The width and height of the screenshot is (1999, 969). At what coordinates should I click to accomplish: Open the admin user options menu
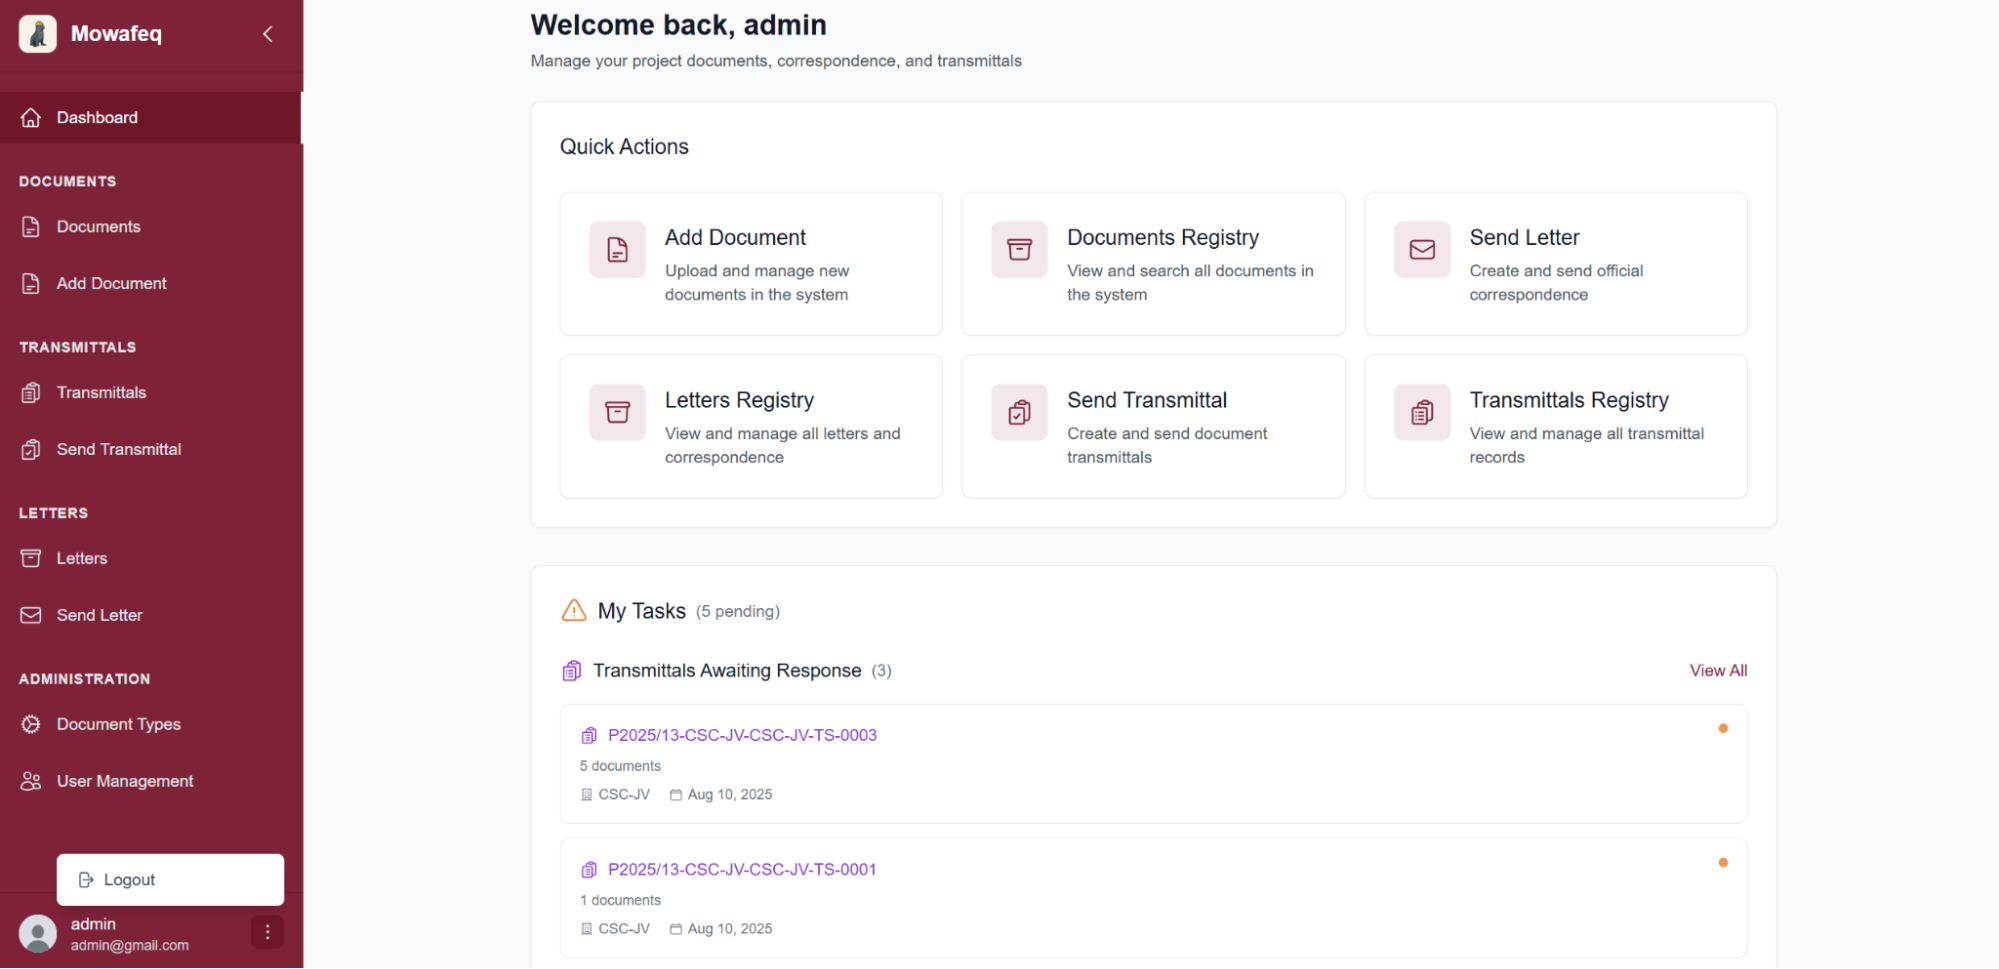click(267, 932)
